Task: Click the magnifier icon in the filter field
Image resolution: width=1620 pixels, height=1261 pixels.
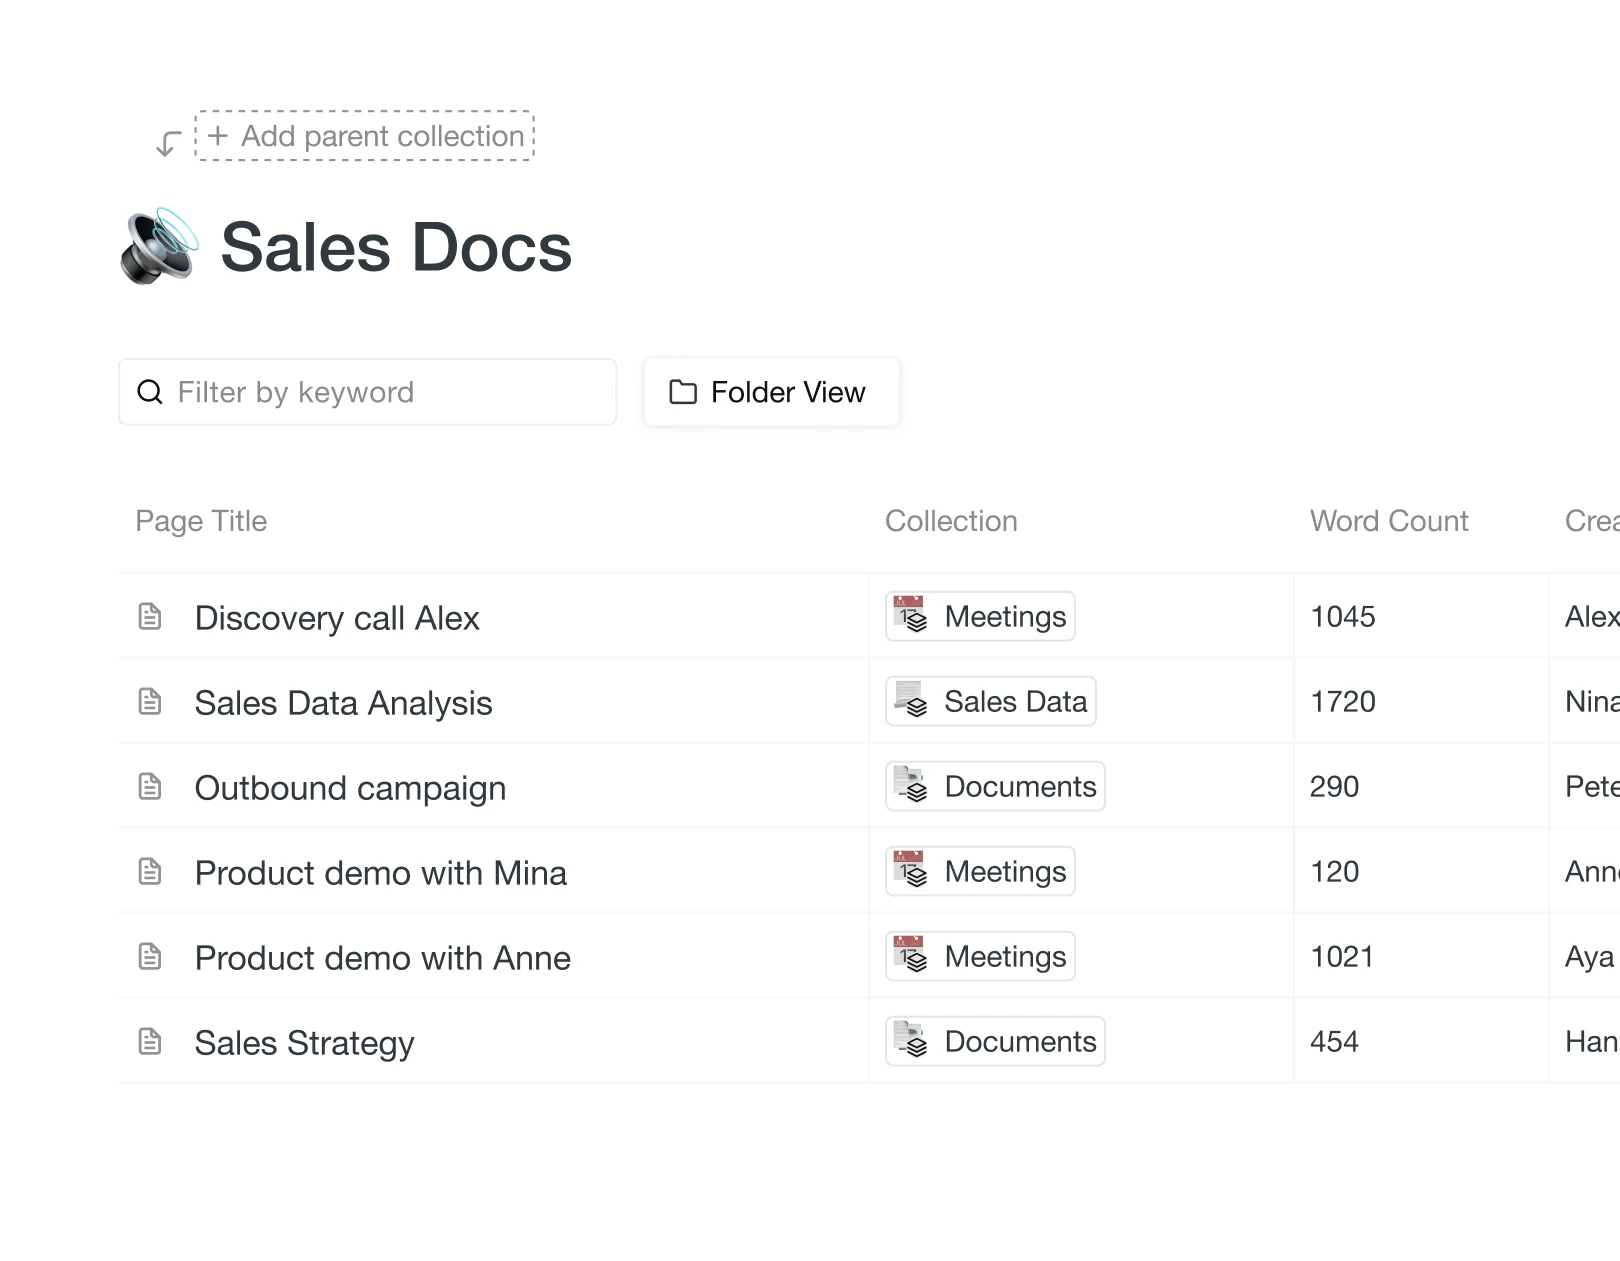Action: [149, 392]
